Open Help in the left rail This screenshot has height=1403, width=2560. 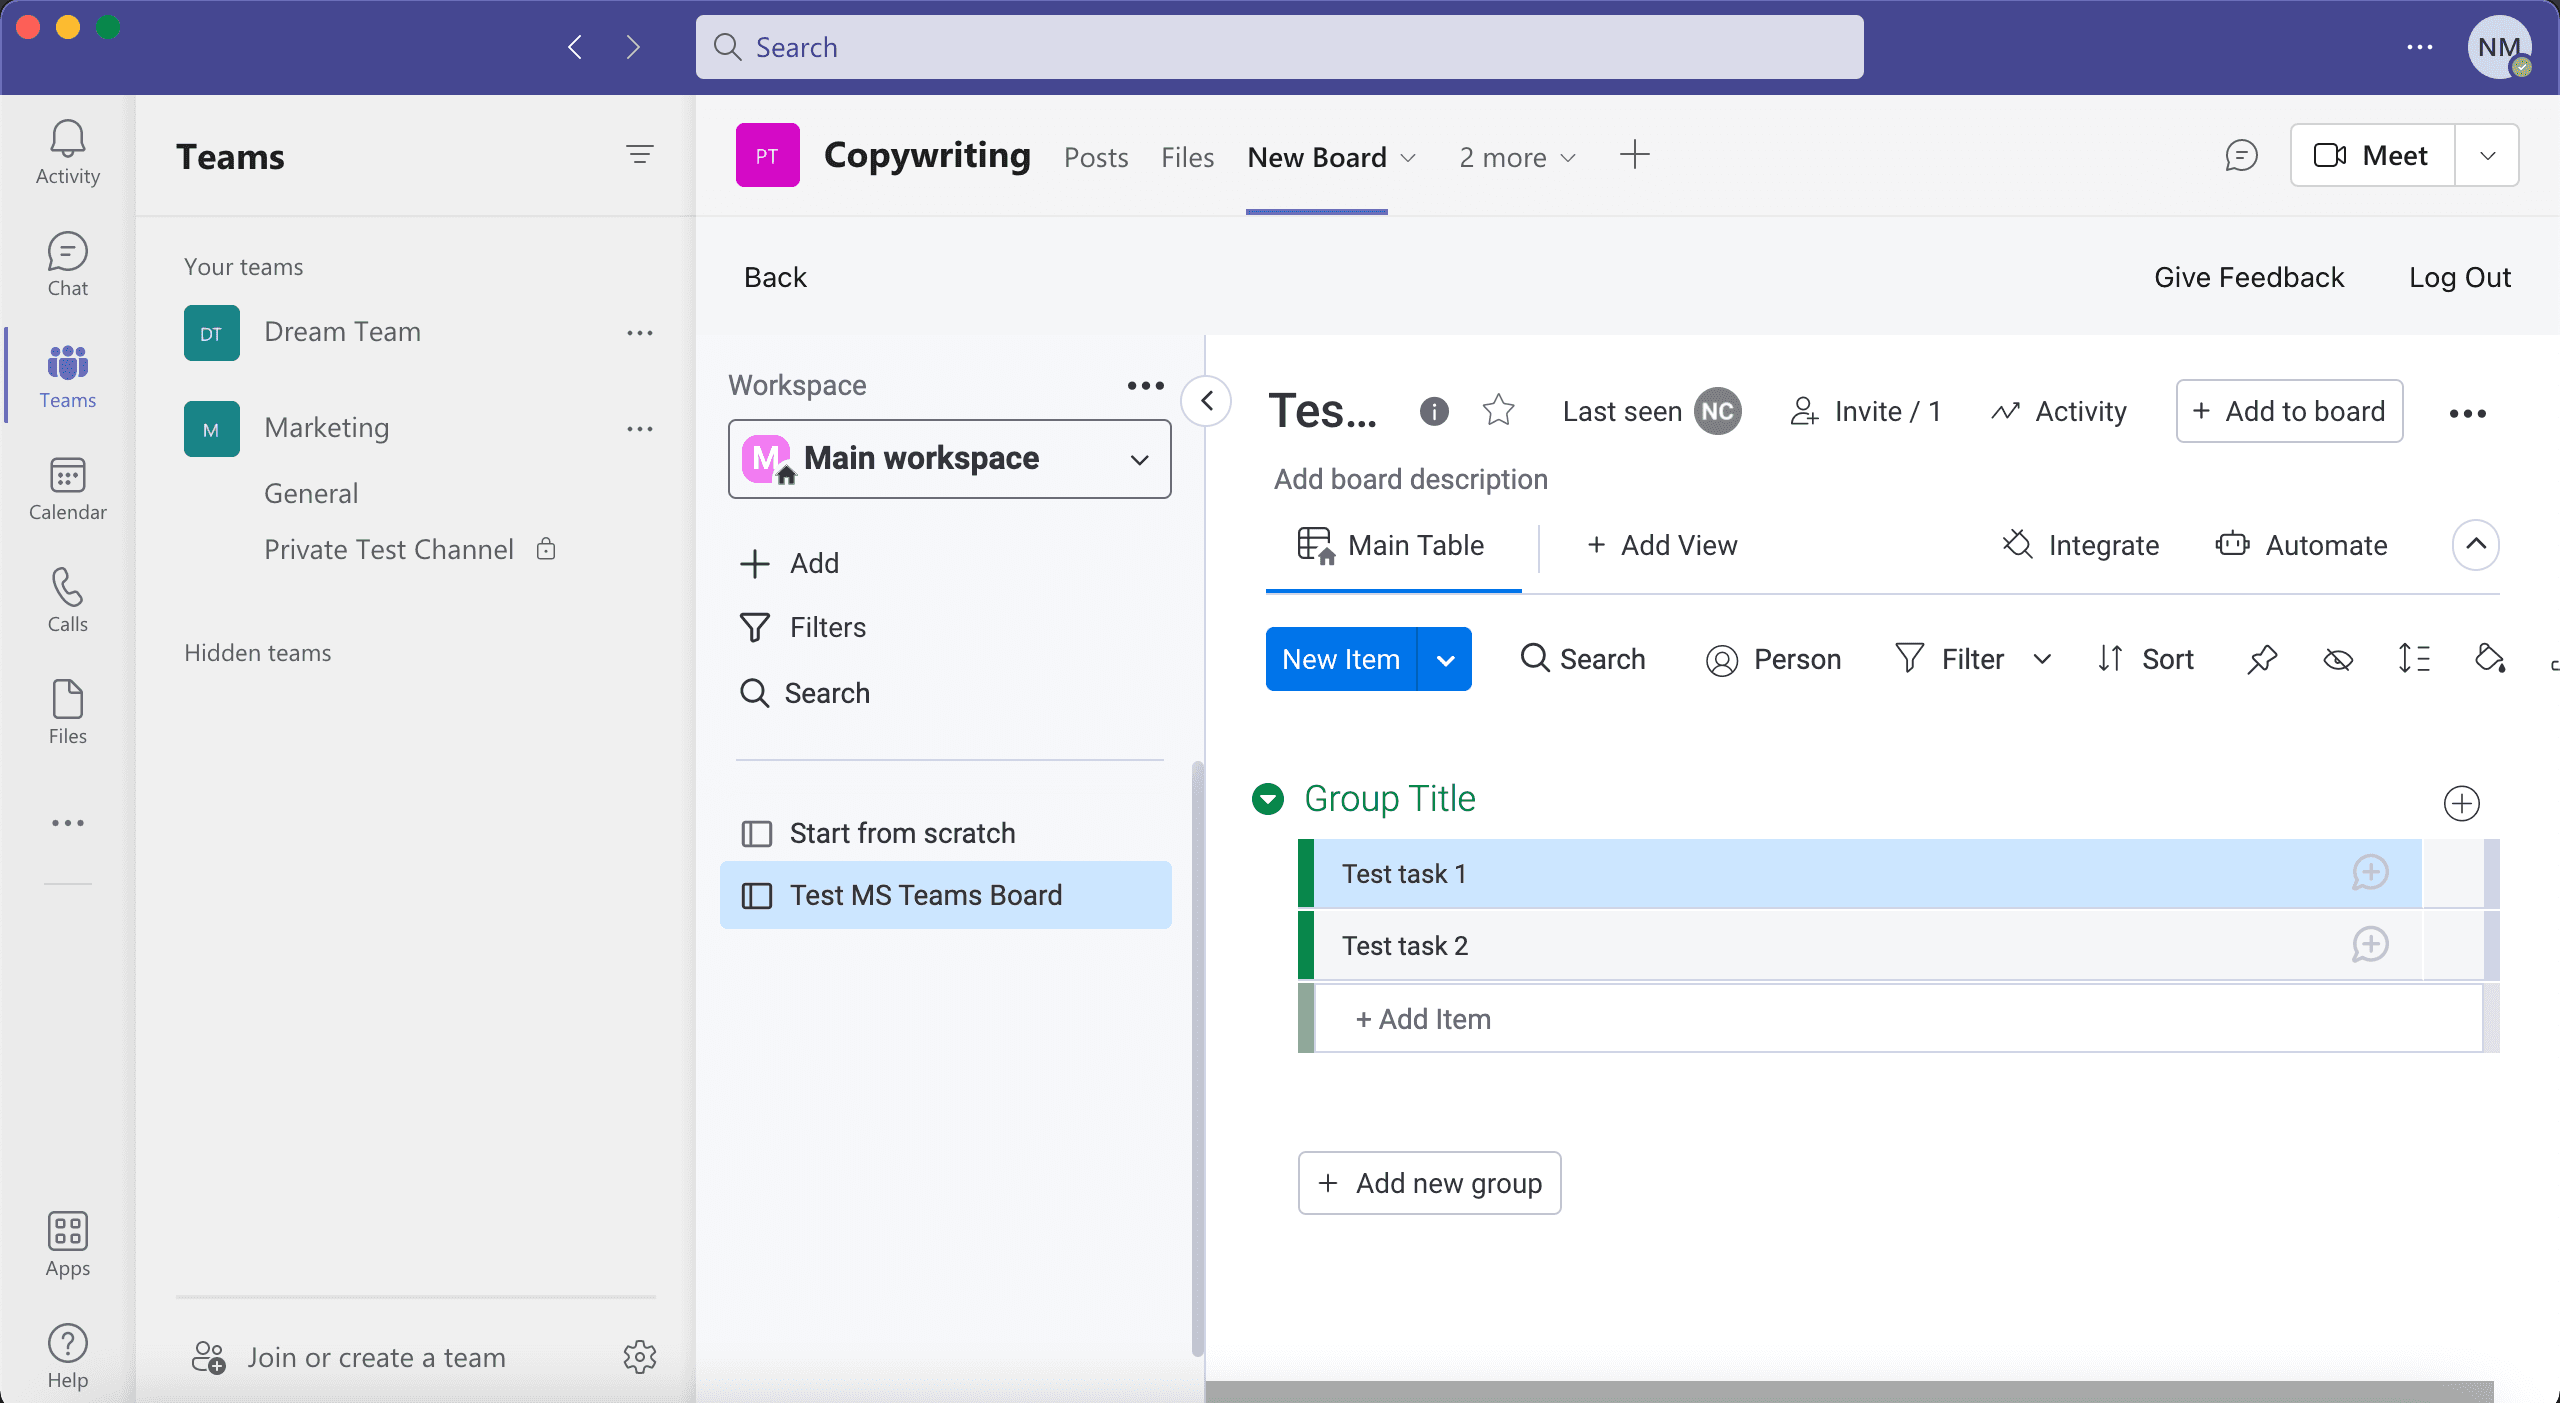coord(67,1356)
